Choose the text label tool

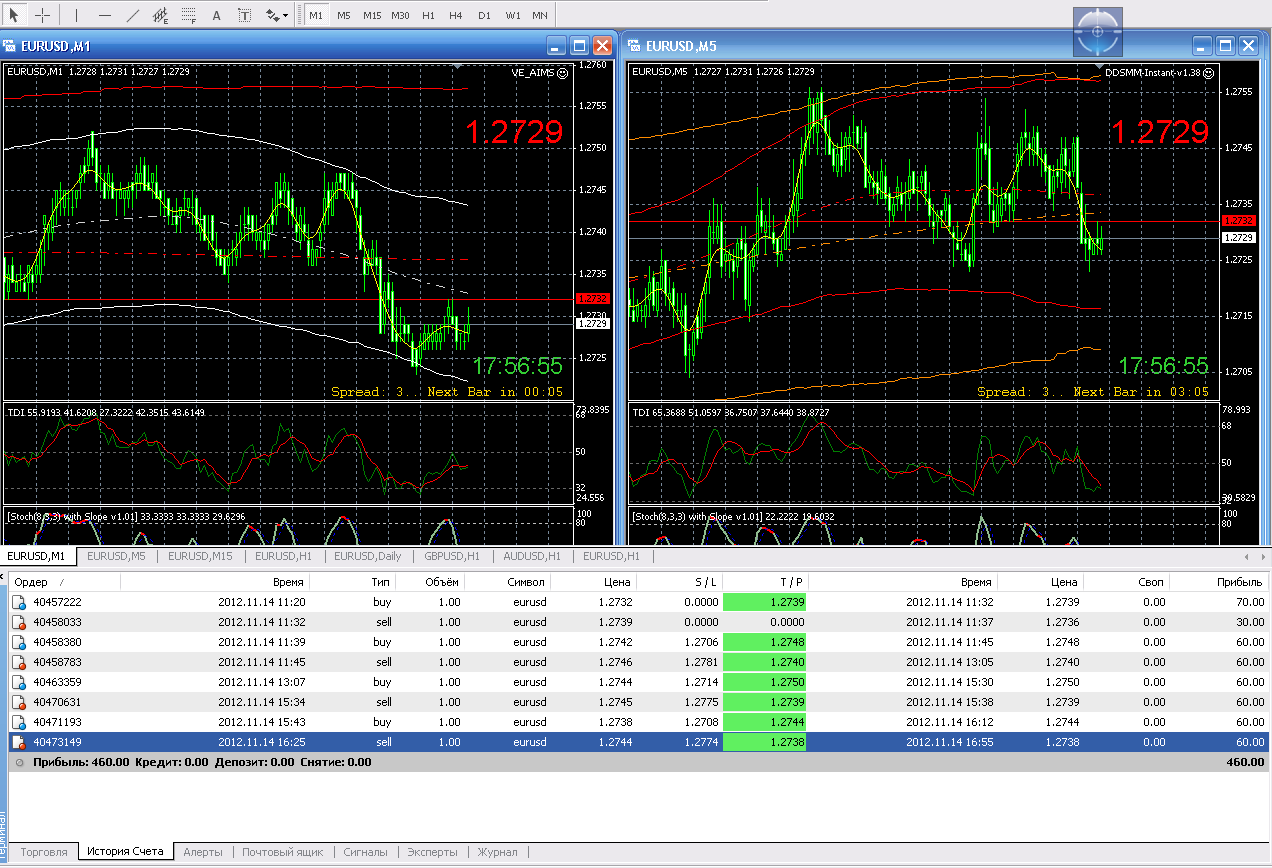pos(245,15)
